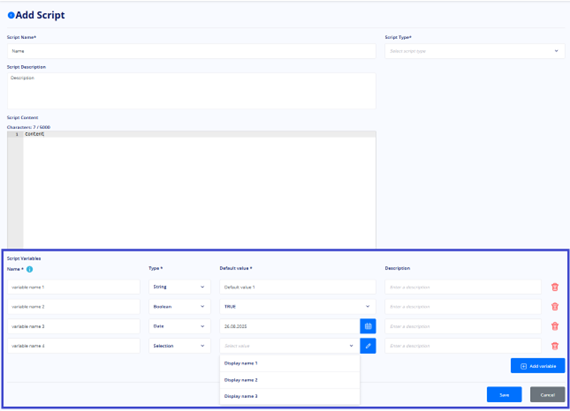Open the TRUE default value dropdown

pyautogui.click(x=298, y=307)
